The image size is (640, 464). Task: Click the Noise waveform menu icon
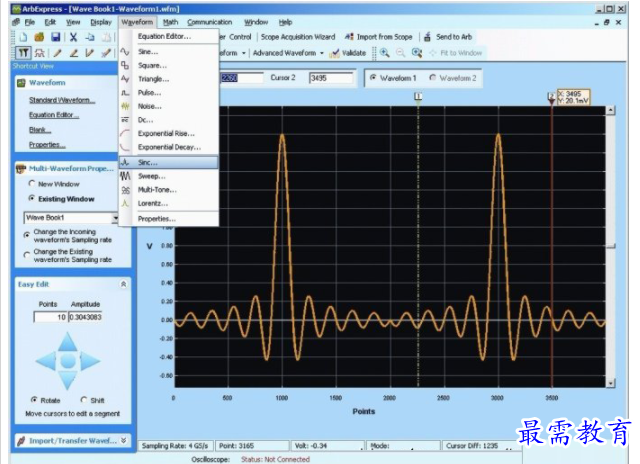tap(125, 106)
